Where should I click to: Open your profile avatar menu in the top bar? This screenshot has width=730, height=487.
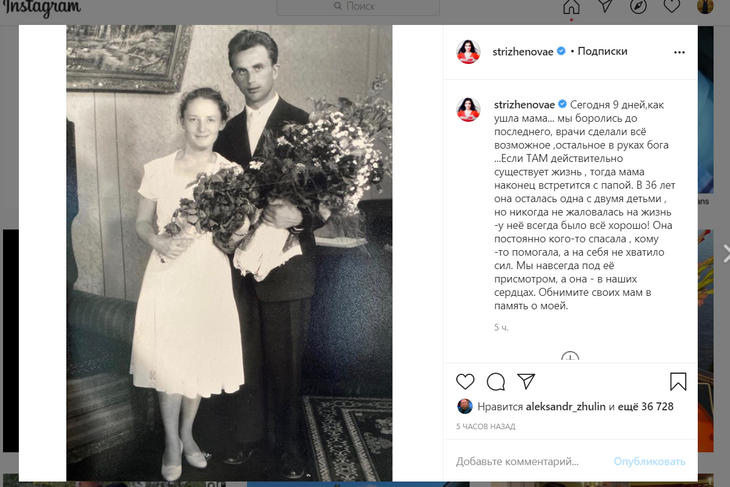(705, 7)
